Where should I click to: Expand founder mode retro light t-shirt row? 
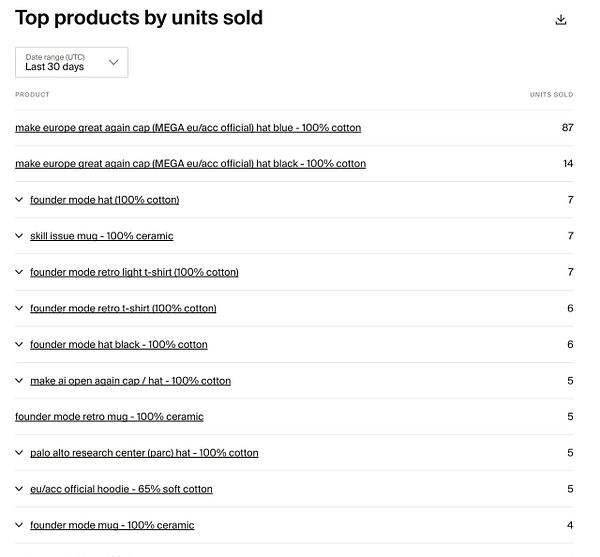pyautogui.click(x=19, y=272)
